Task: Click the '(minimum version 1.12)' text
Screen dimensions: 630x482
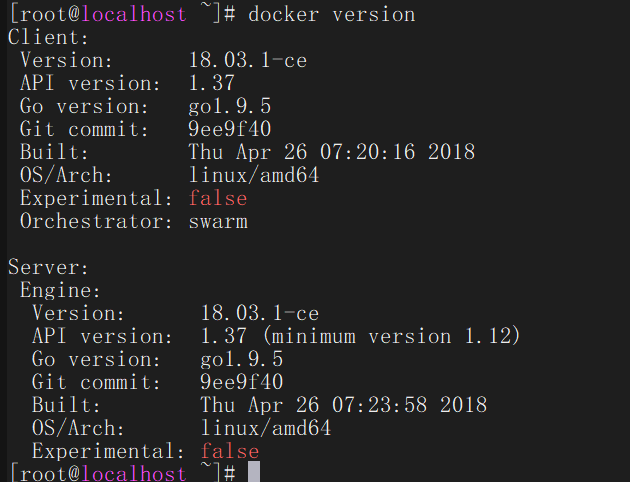Action: (x=392, y=336)
